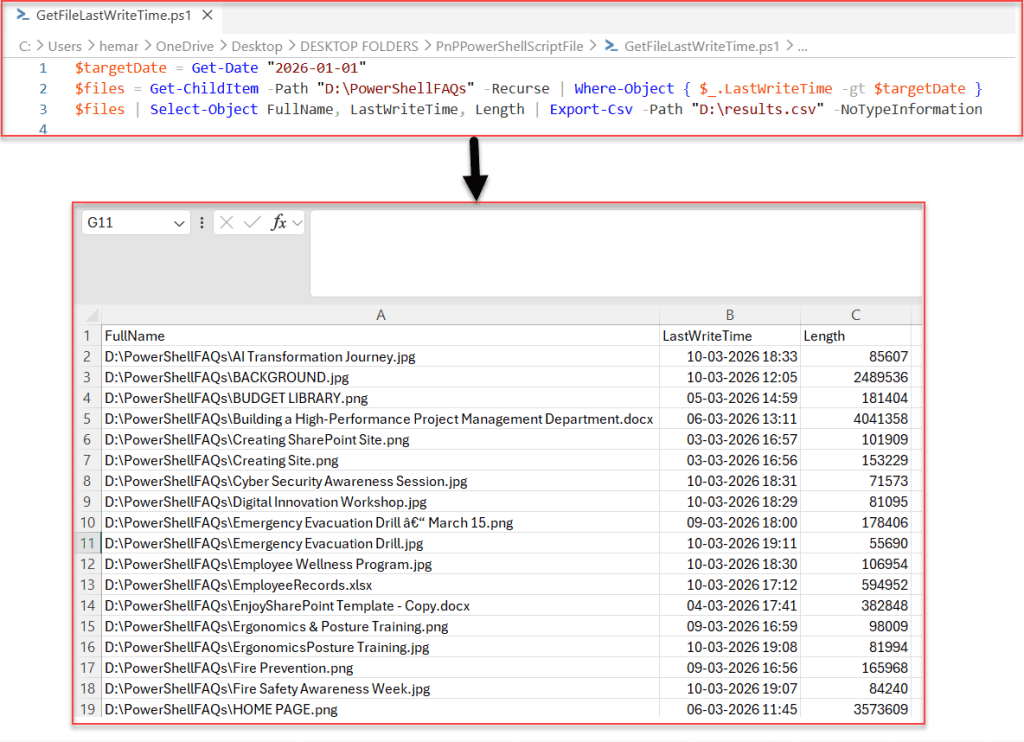The width and height of the screenshot is (1024, 742).
Task: Click the Cancel X icon in formula bar
Action: (x=226, y=222)
